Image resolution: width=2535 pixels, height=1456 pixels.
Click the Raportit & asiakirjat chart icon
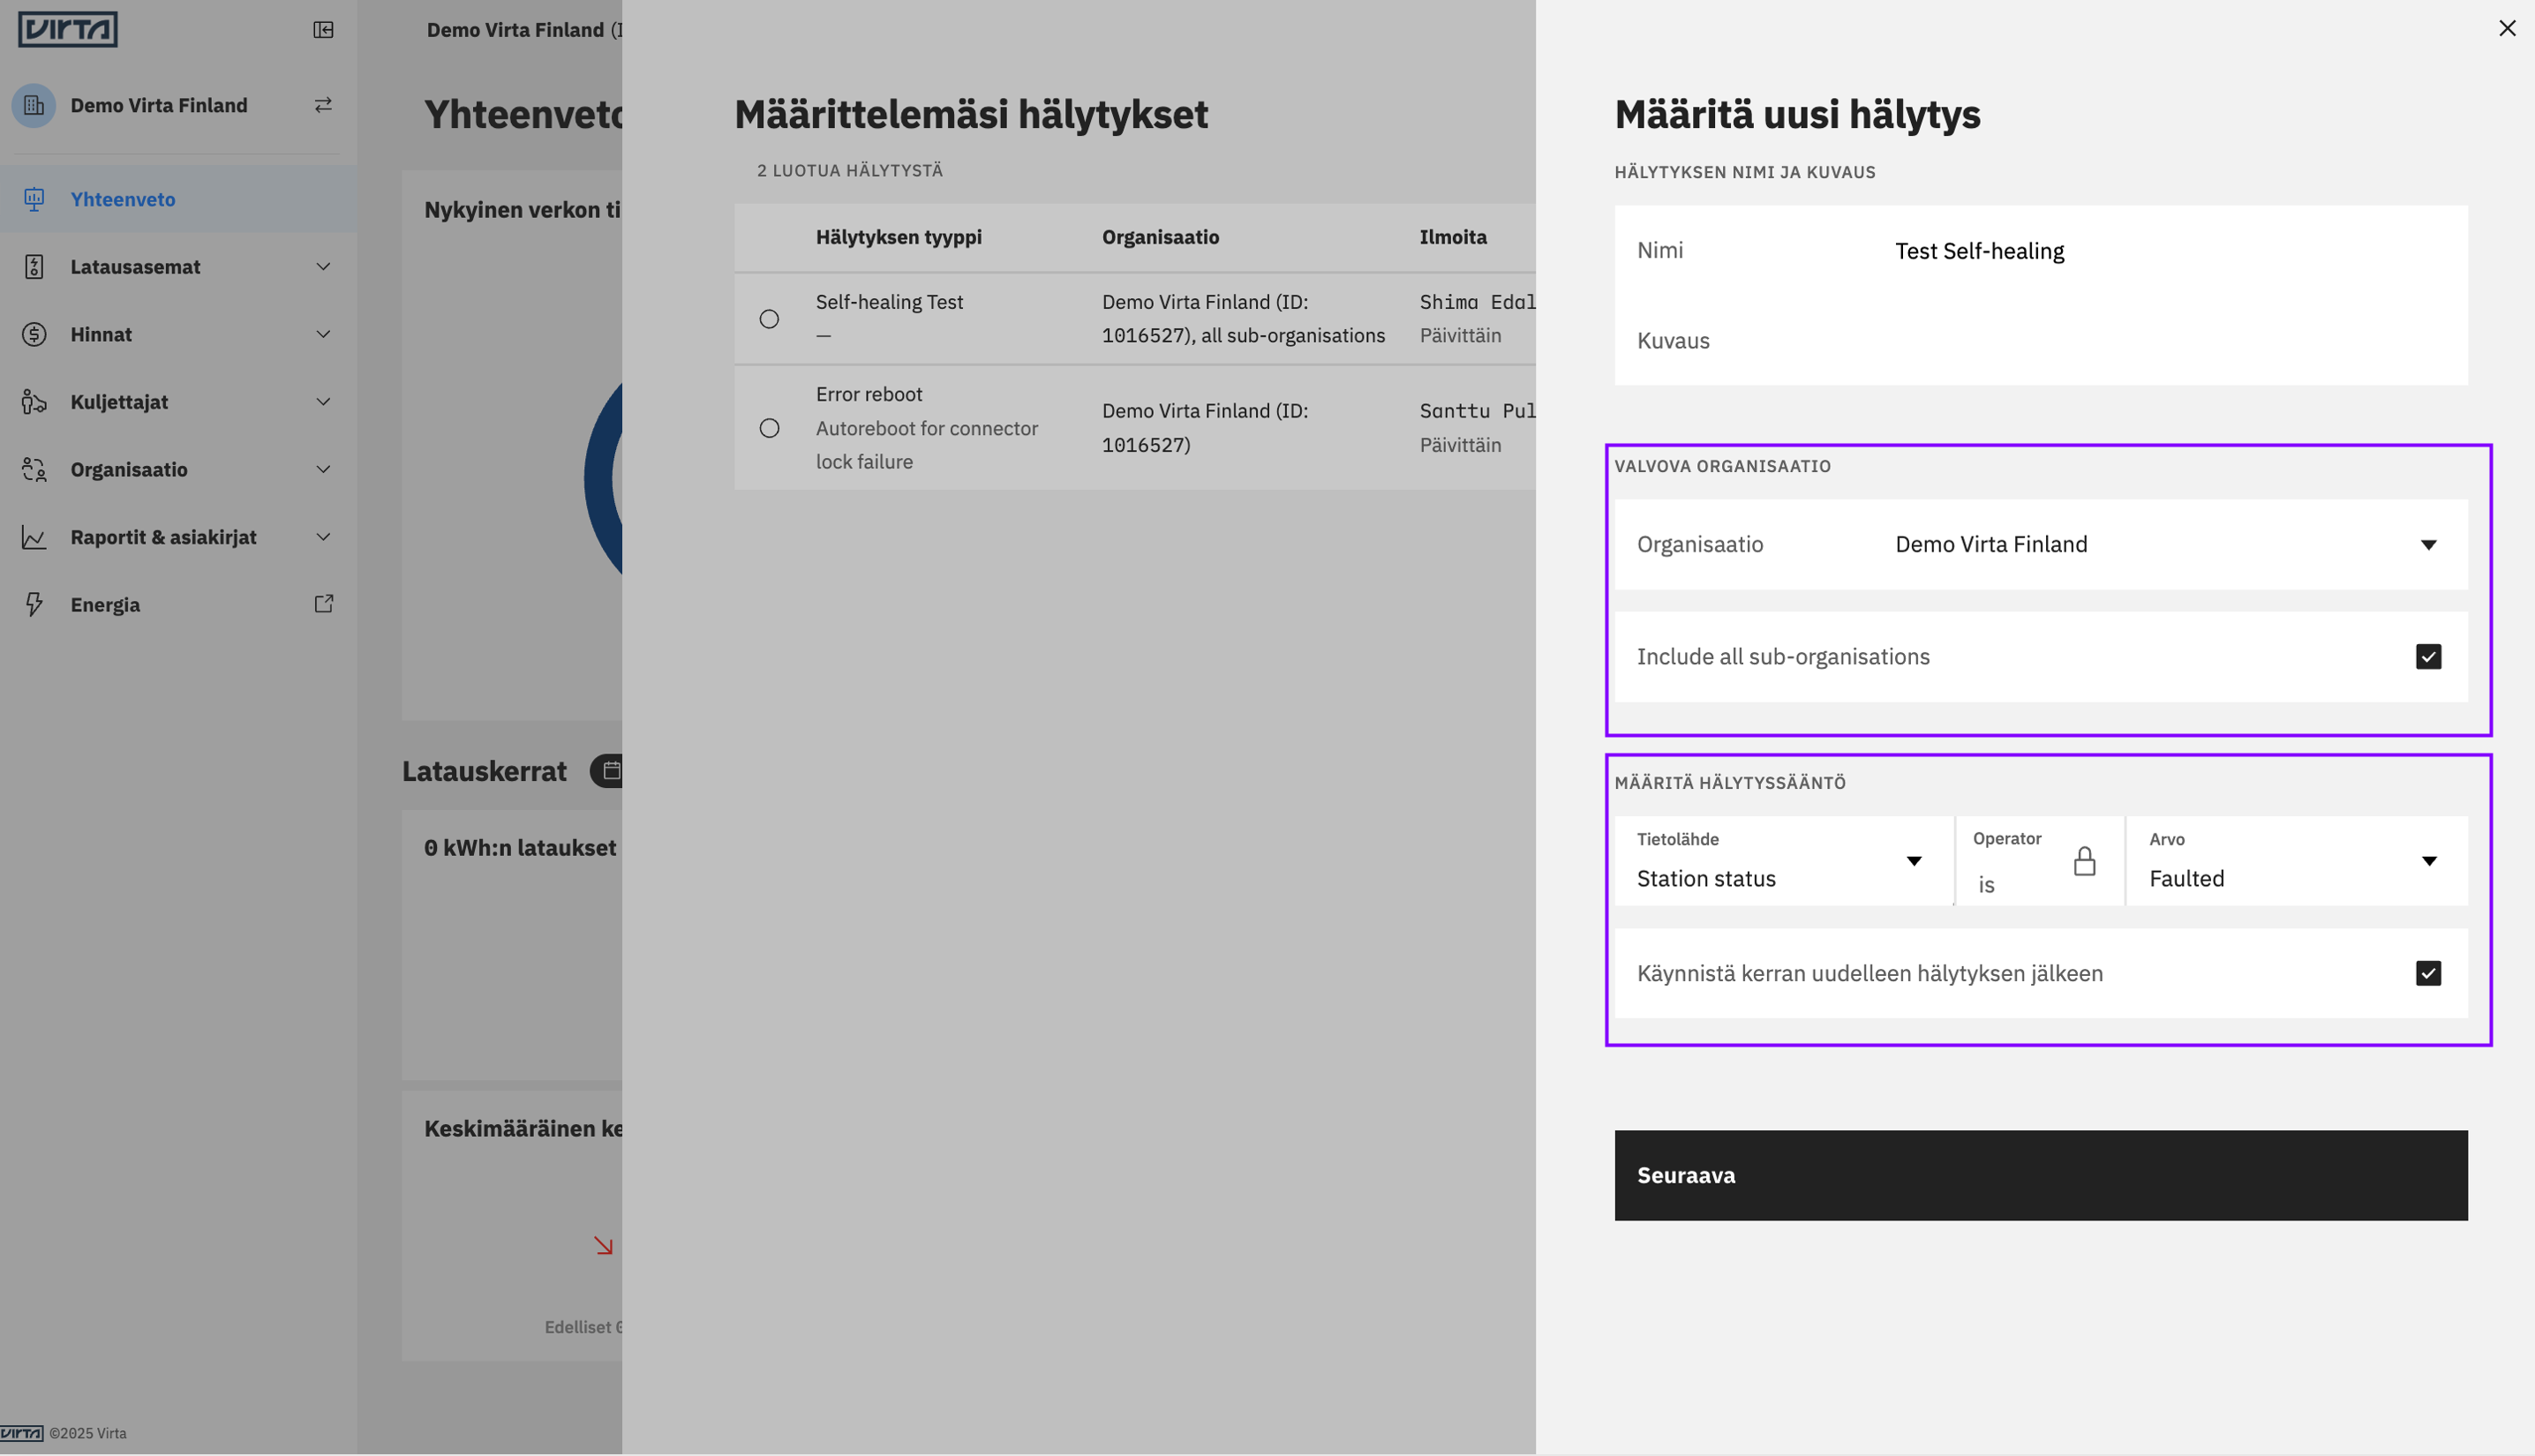click(34, 537)
